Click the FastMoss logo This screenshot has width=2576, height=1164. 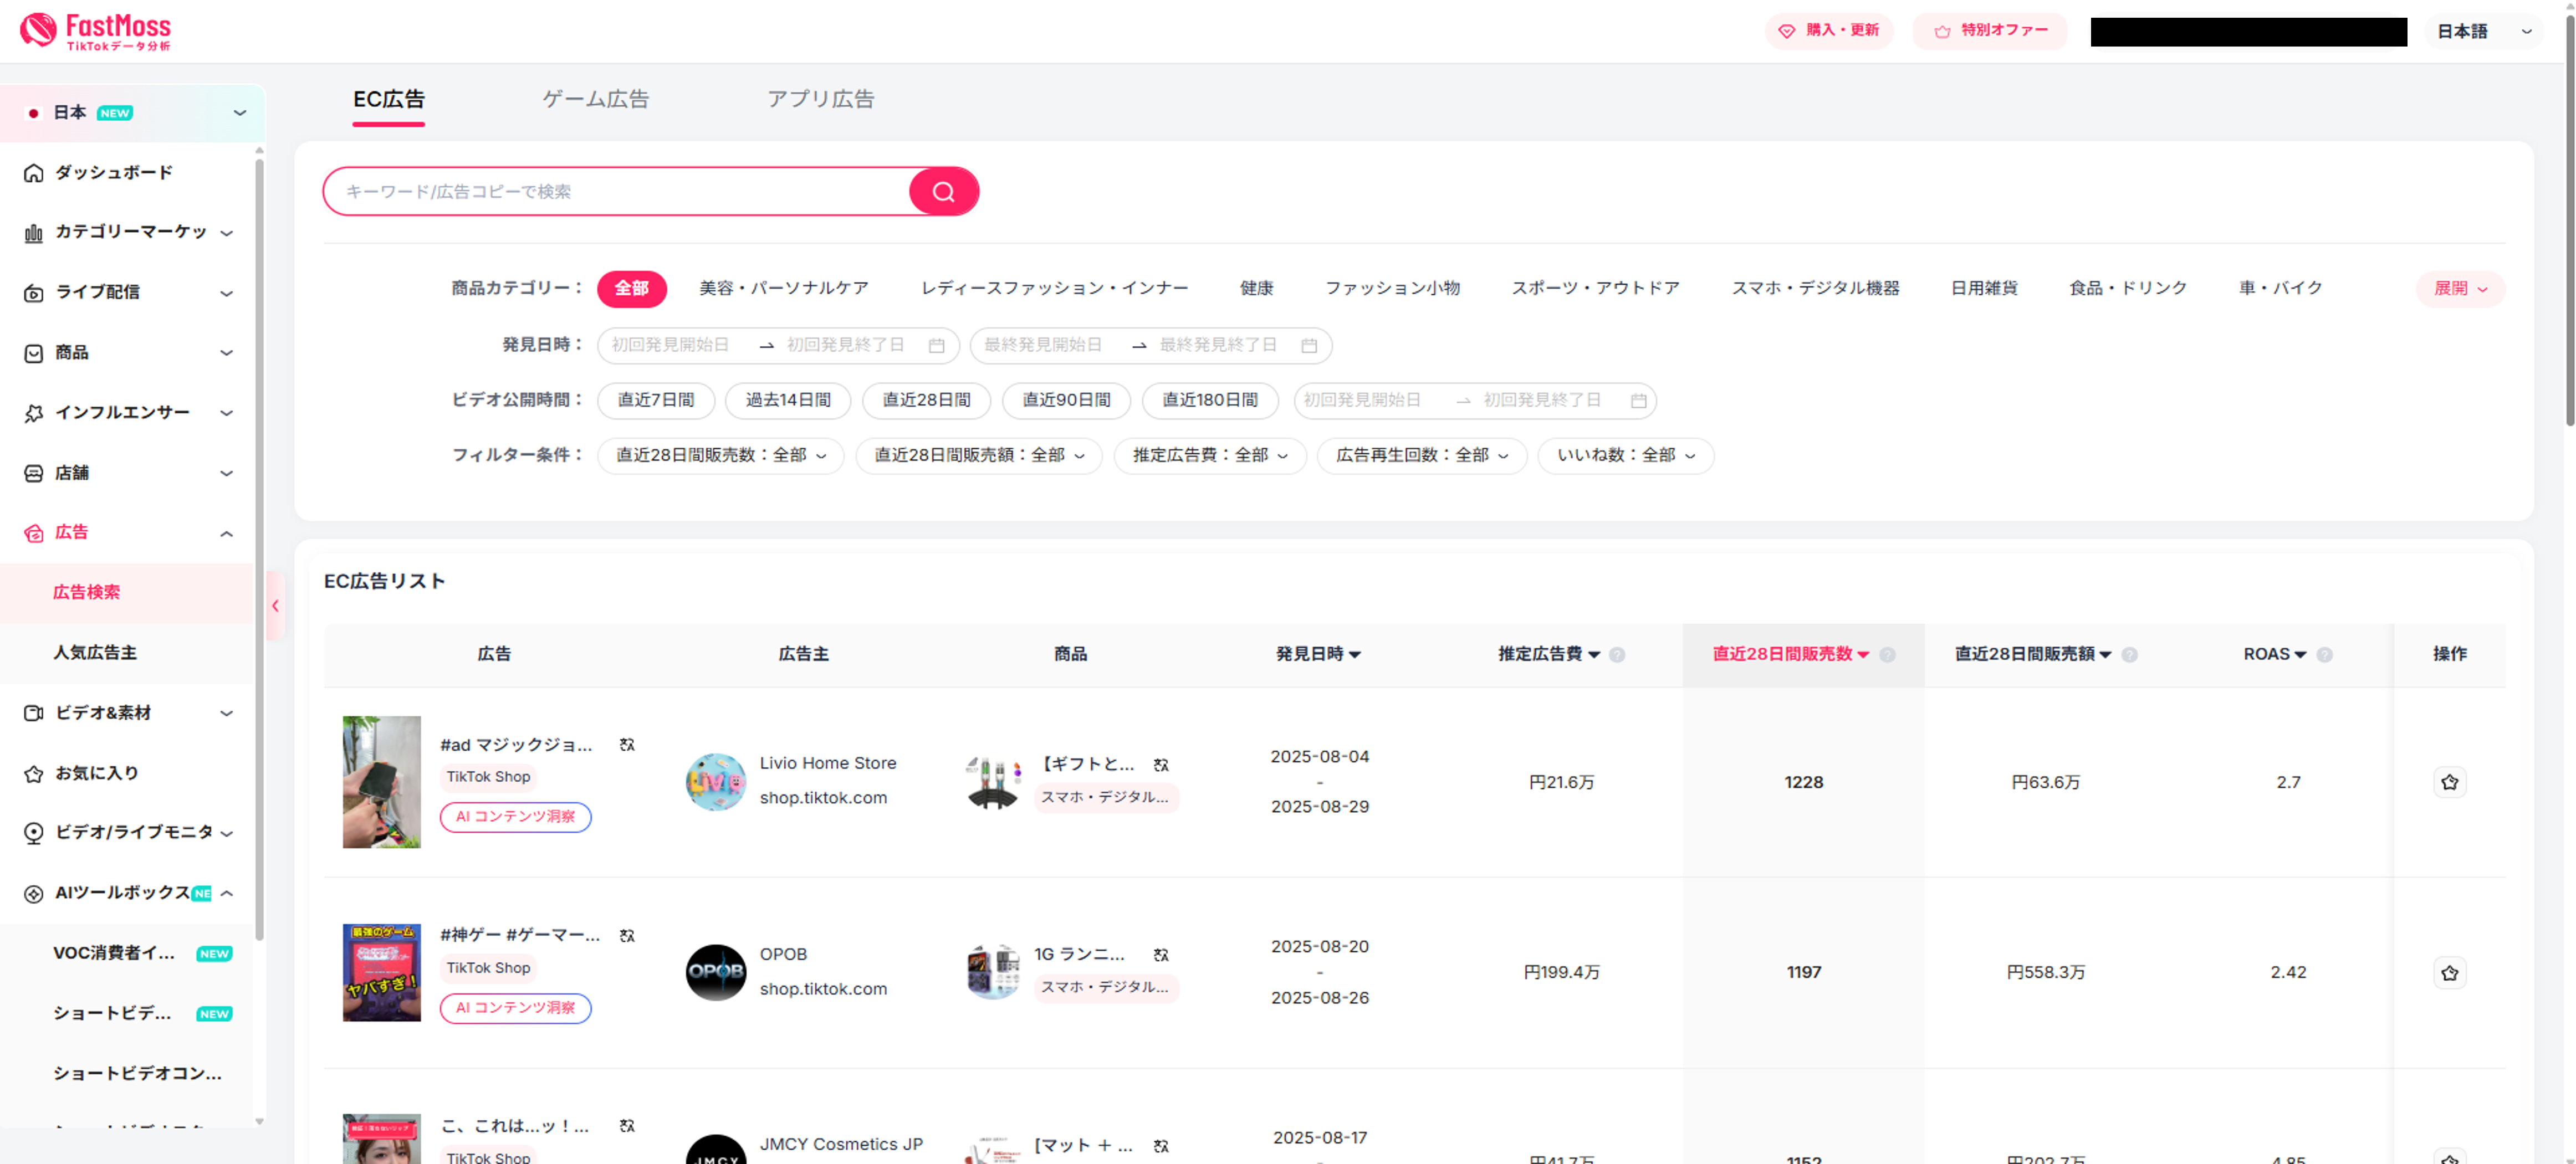pos(96,31)
